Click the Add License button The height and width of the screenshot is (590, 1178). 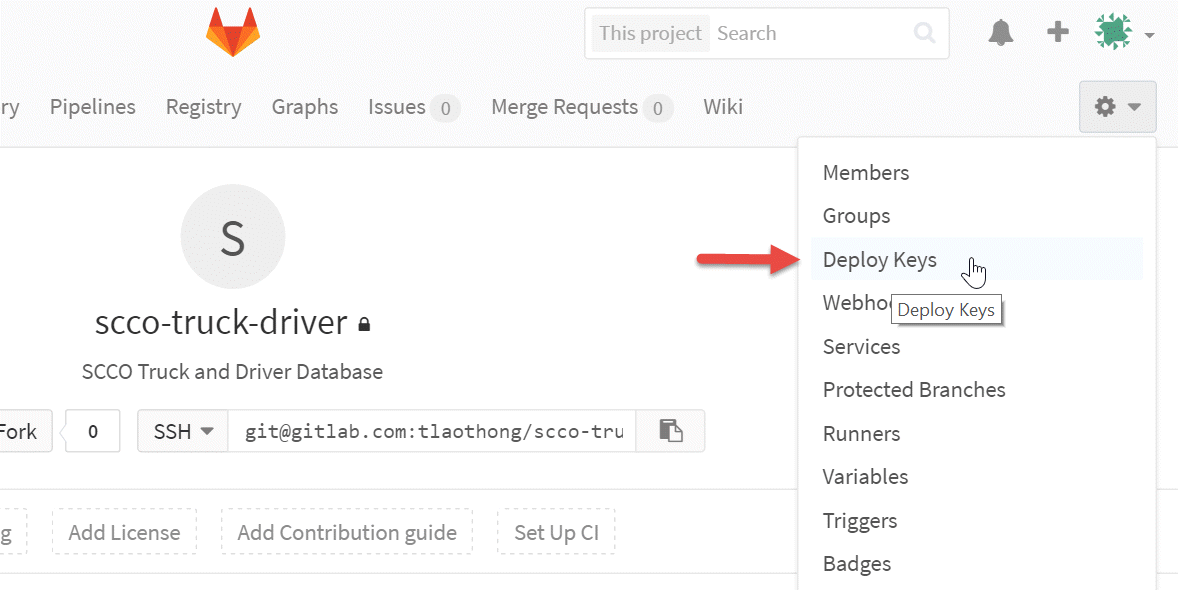point(124,533)
